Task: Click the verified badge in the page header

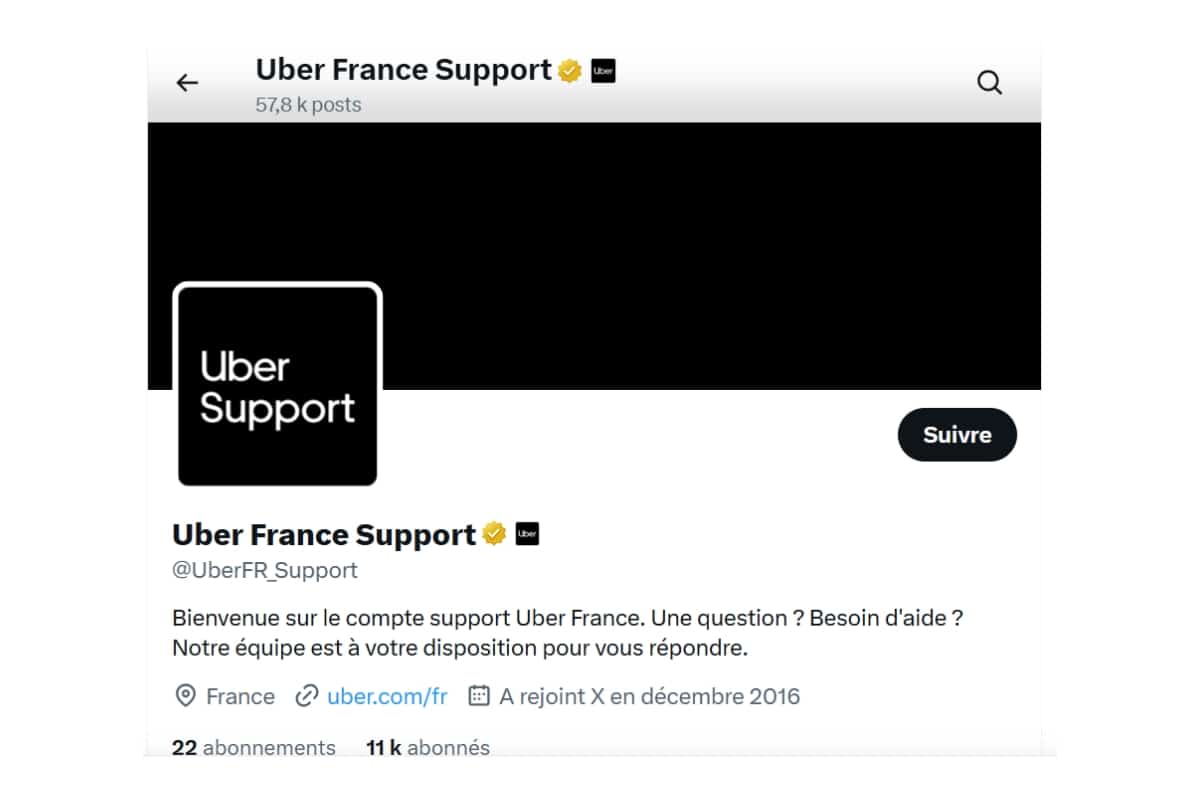Action: [x=568, y=69]
